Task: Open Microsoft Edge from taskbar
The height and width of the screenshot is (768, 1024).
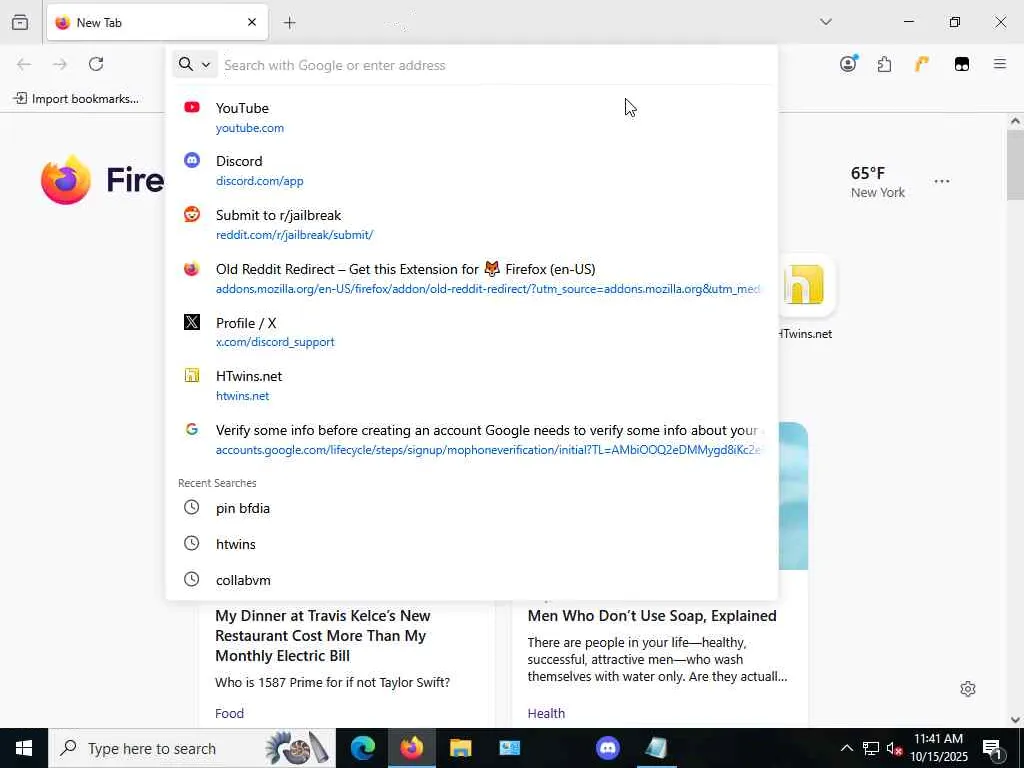Action: [x=362, y=748]
